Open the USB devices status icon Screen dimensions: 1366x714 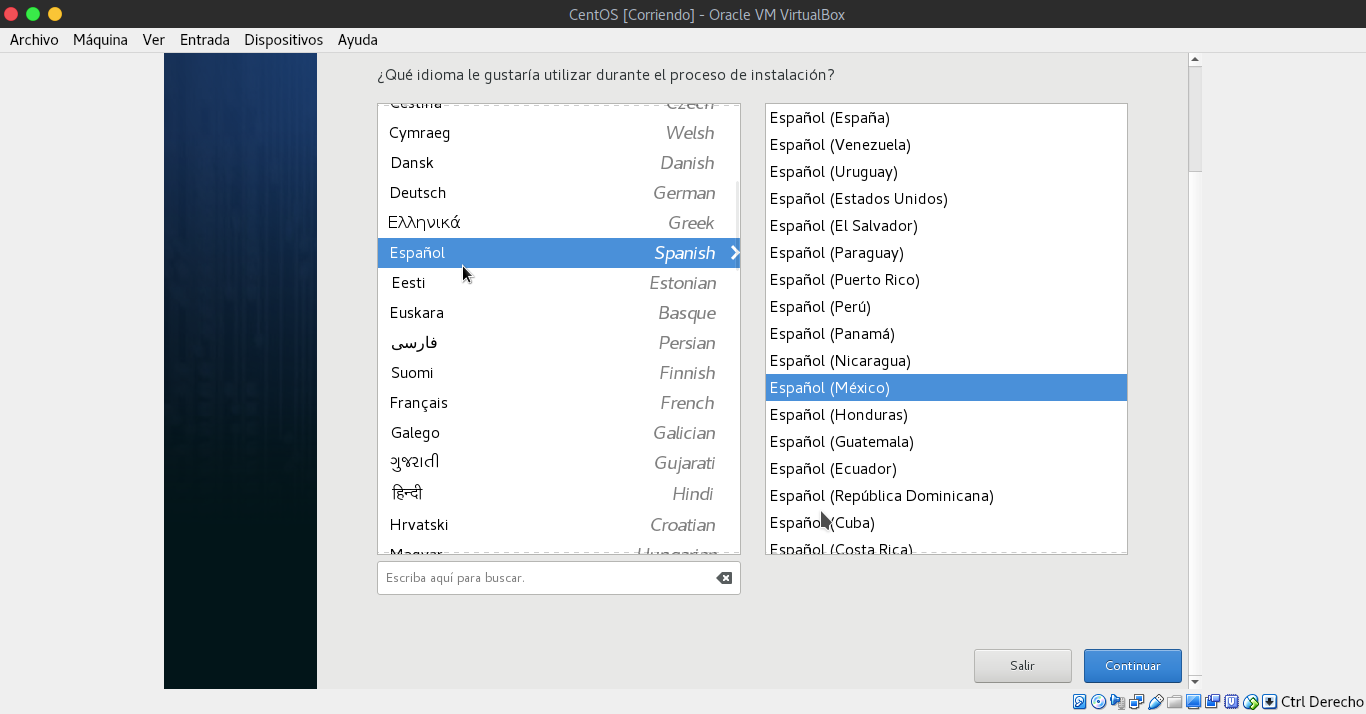(1156, 701)
